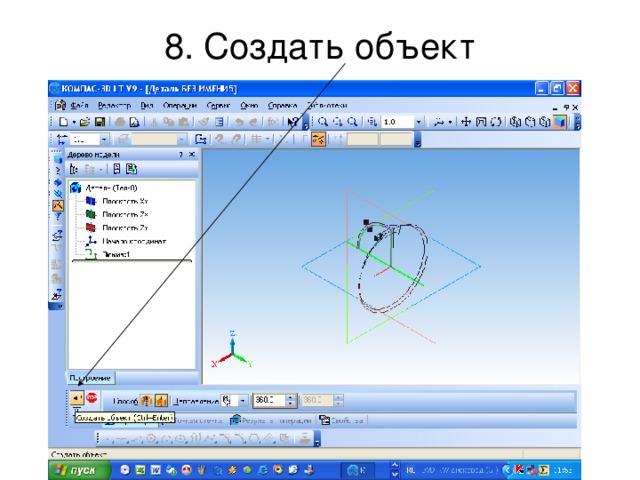Viewport: 640px width, 480px height.
Task: Click the Windows пуск Start button
Action: pyautogui.click(x=79, y=470)
